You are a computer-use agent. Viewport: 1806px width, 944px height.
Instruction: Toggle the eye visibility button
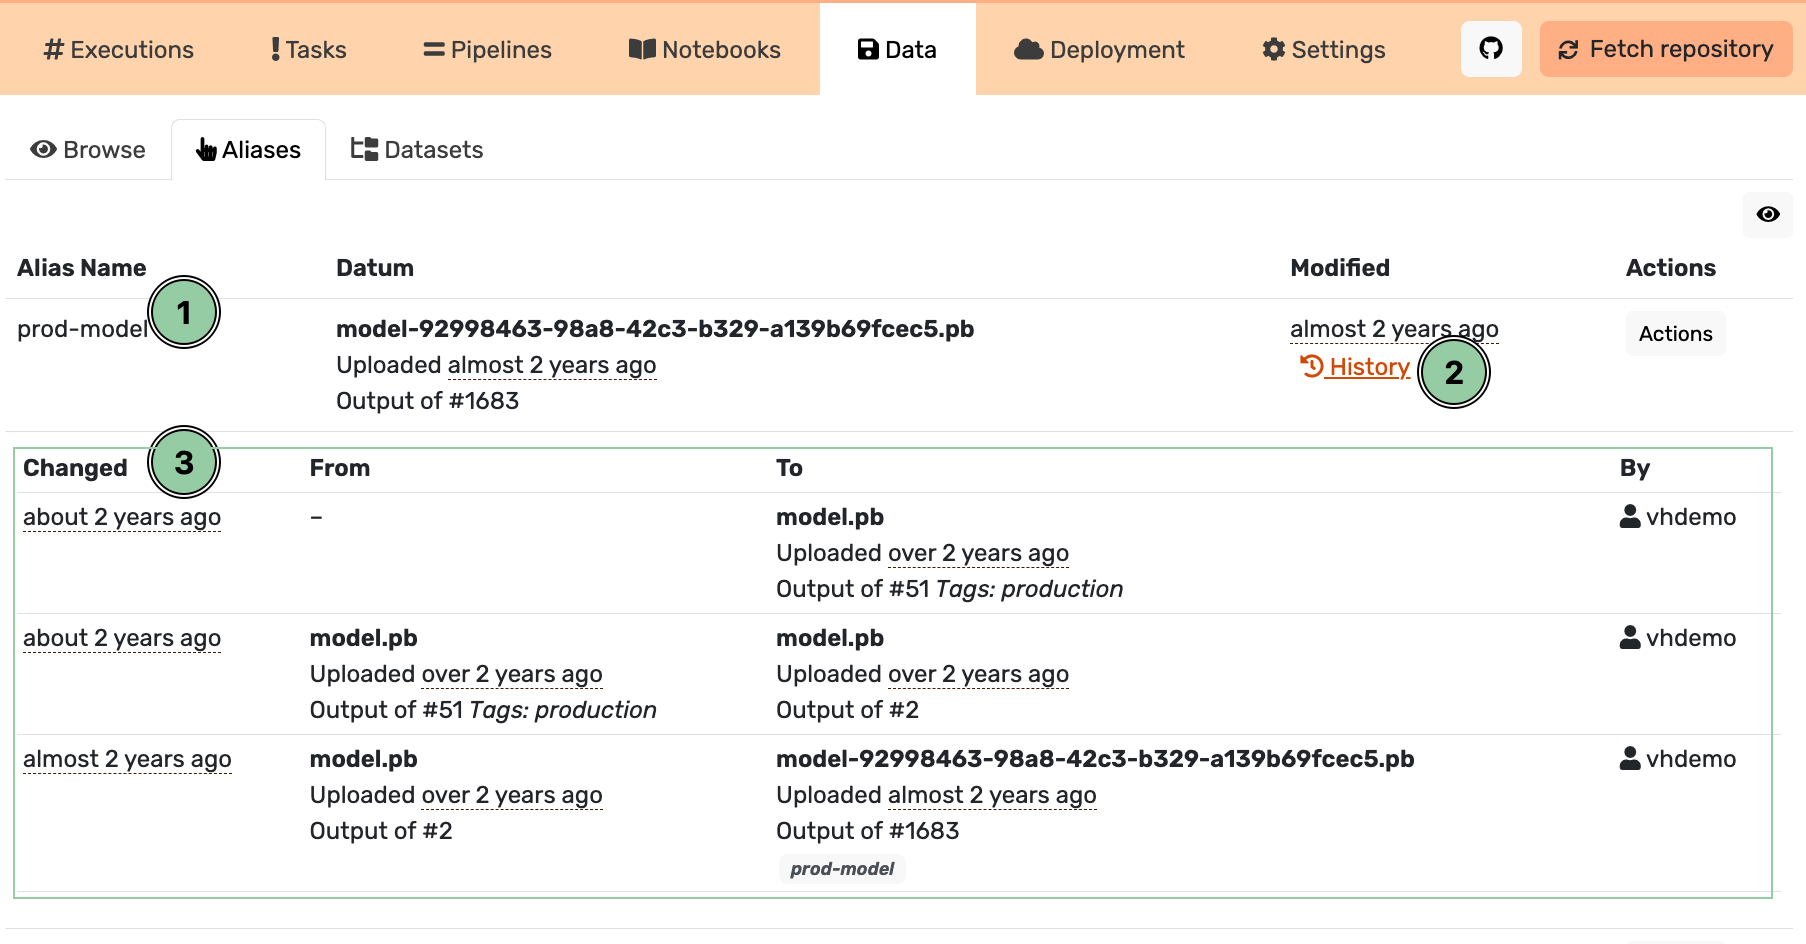pos(1767,215)
